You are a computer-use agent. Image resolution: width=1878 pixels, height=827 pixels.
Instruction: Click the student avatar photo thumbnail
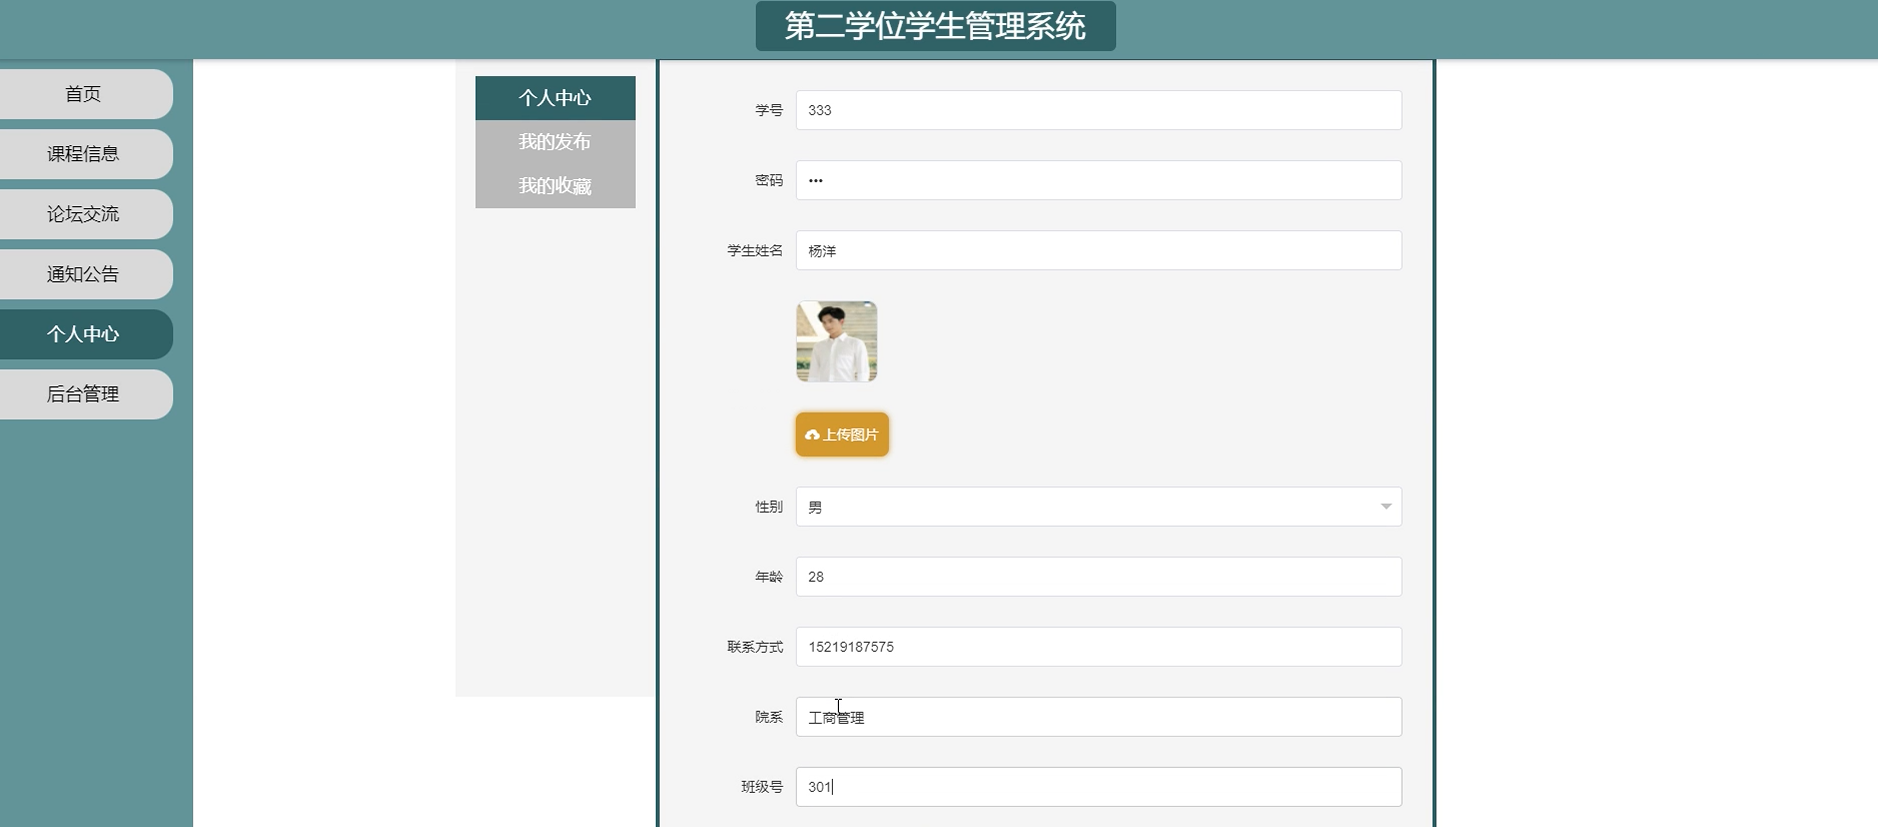point(837,341)
